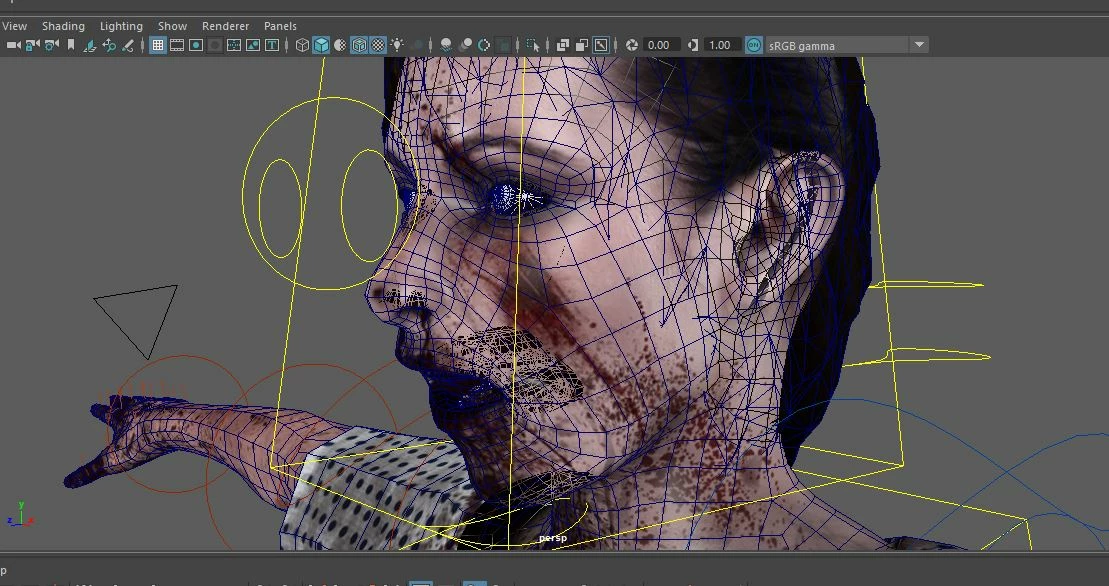The width and height of the screenshot is (1109, 586).
Task: Toggle the color management ON button
Action: [x=754, y=45]
